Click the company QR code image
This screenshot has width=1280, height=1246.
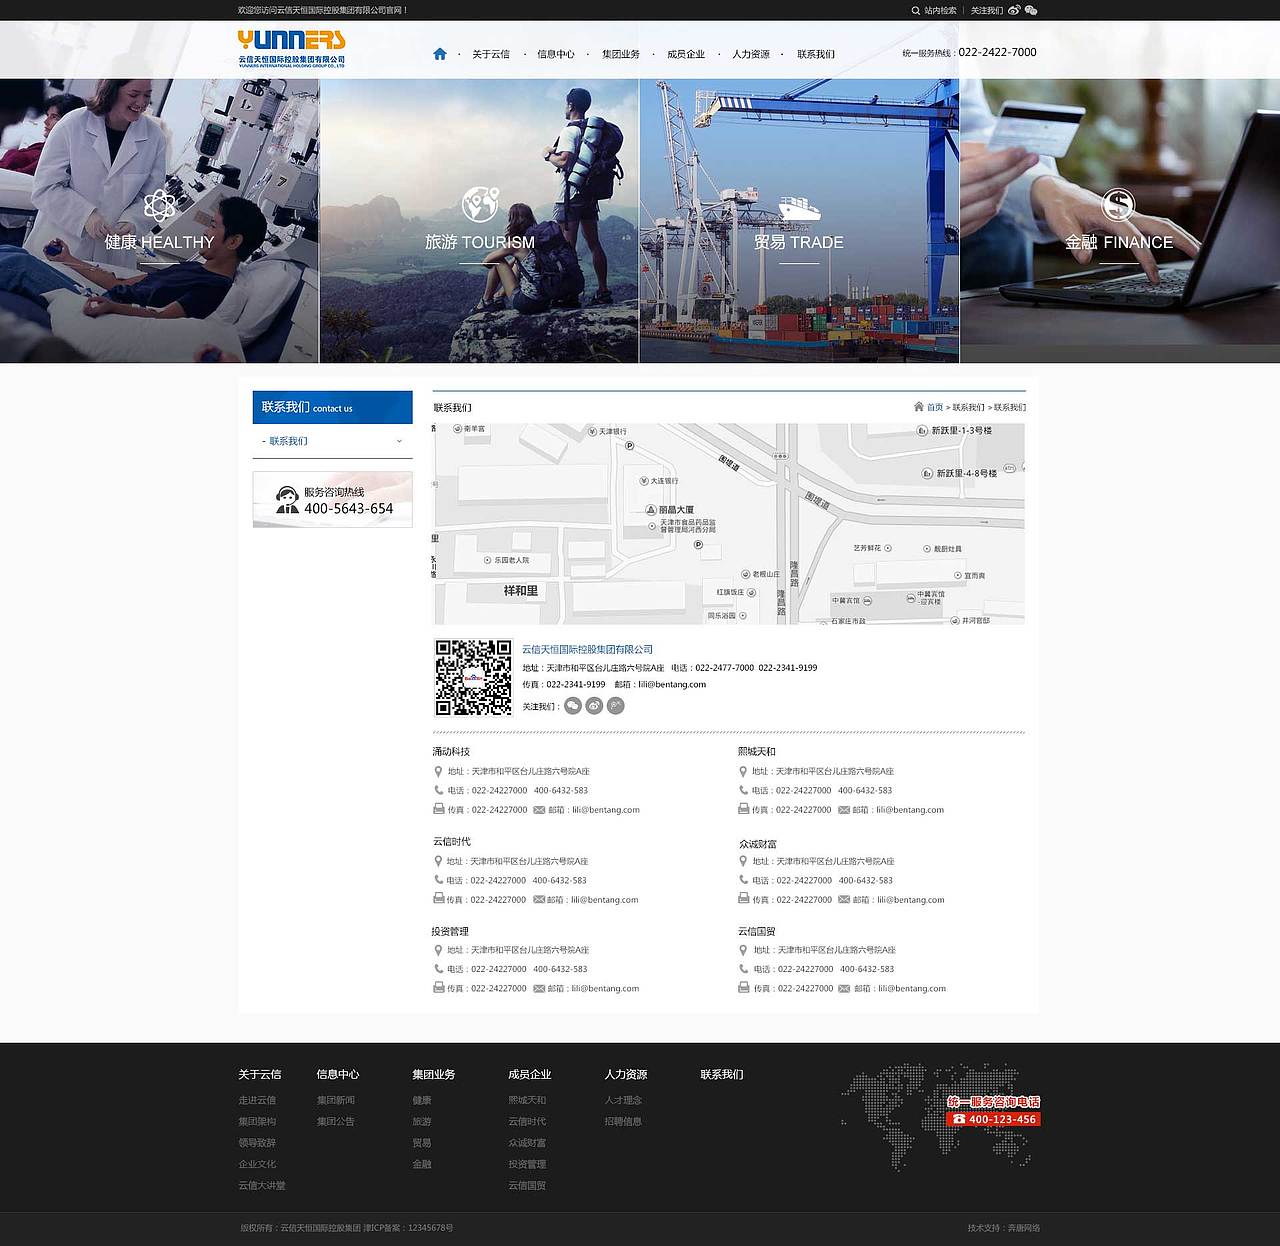tap(473, 677)
